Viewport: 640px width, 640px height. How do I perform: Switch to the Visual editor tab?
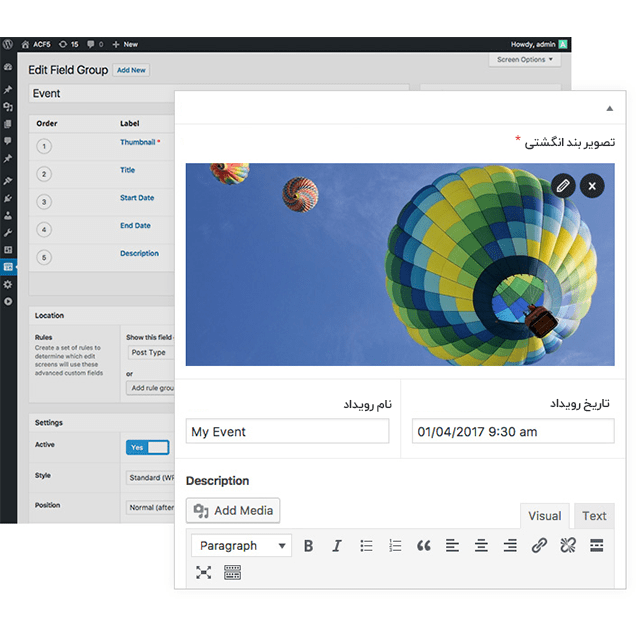pyautogui.click(x=544, y=516)
